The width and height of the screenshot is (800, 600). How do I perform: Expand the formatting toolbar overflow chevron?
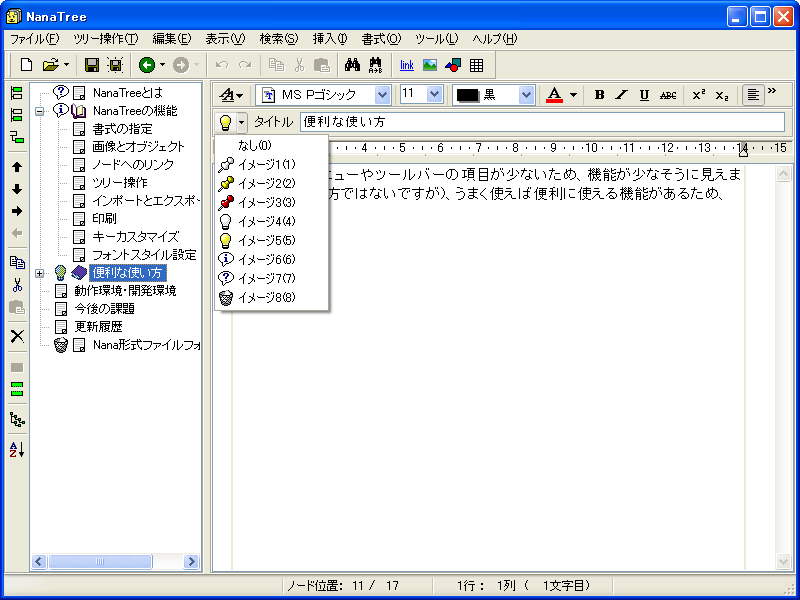click(x=772, y=91)
